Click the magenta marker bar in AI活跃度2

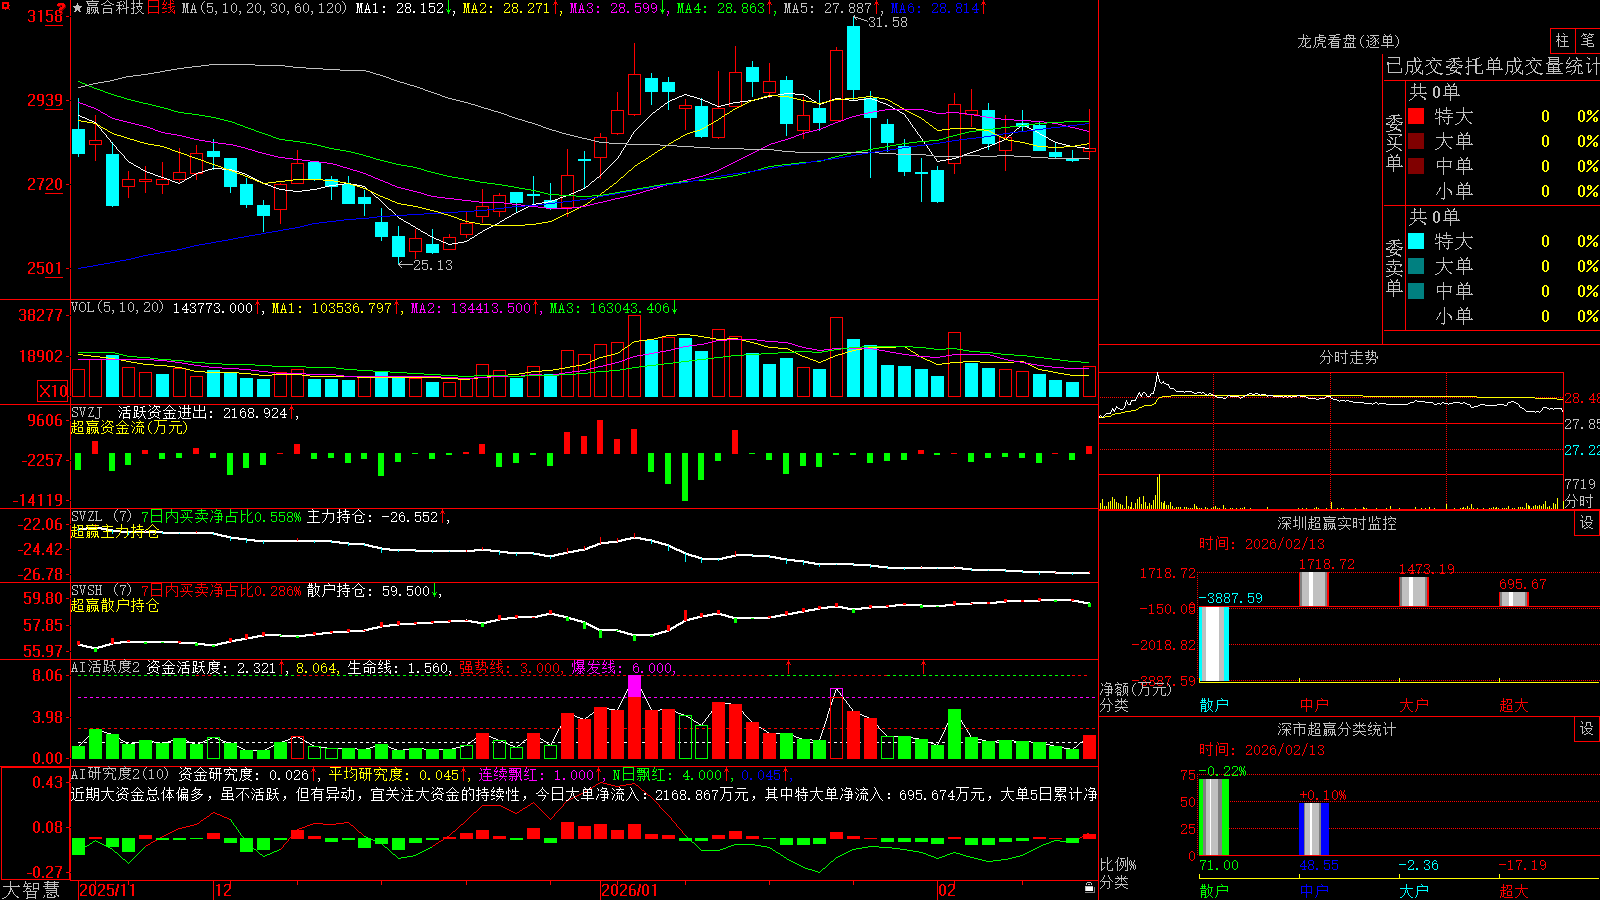[x=634, y=686]
